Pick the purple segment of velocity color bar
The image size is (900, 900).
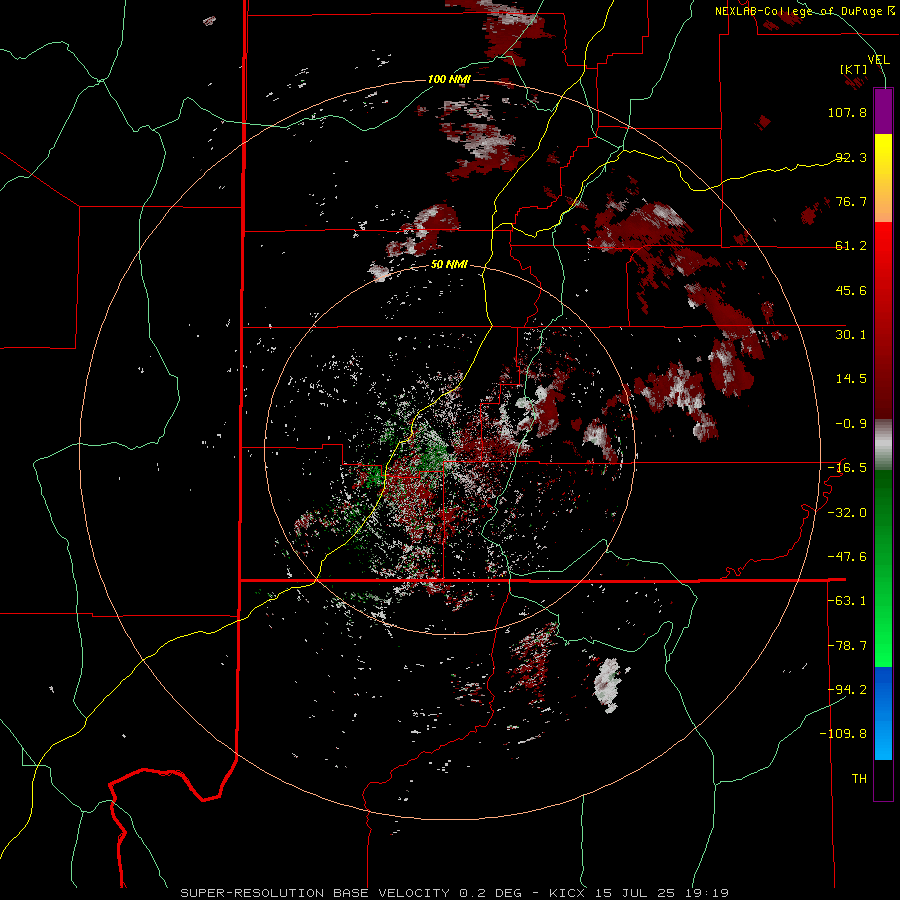click(883, 111)
